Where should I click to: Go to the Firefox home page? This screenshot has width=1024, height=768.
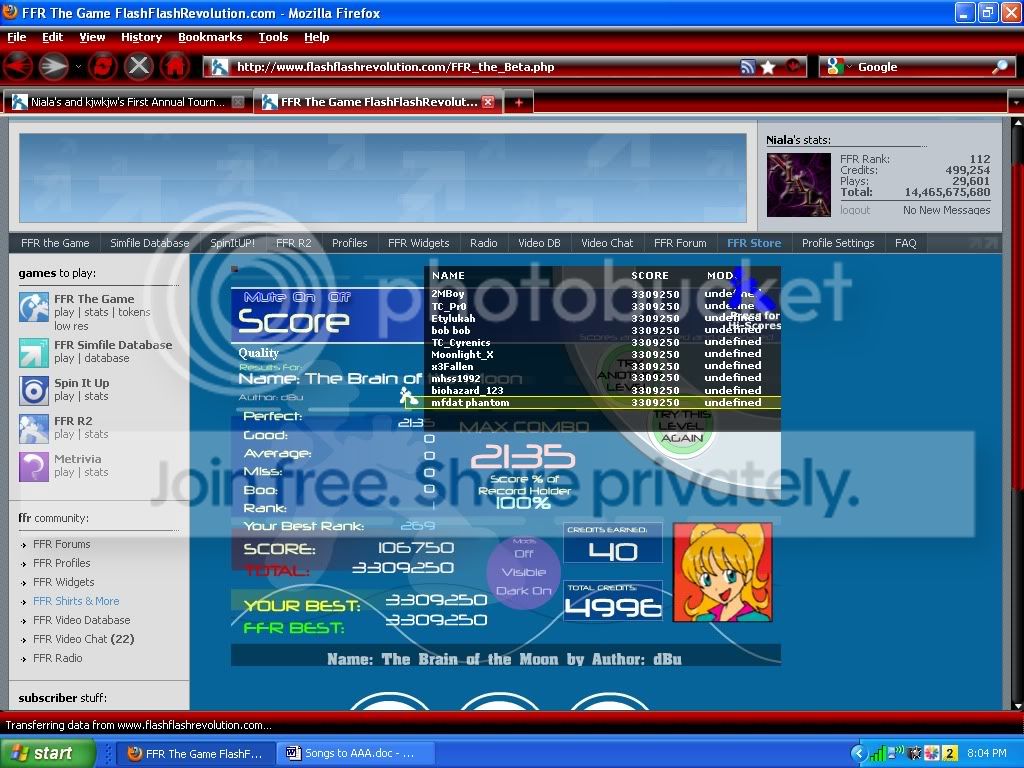[x=174, y=67]
